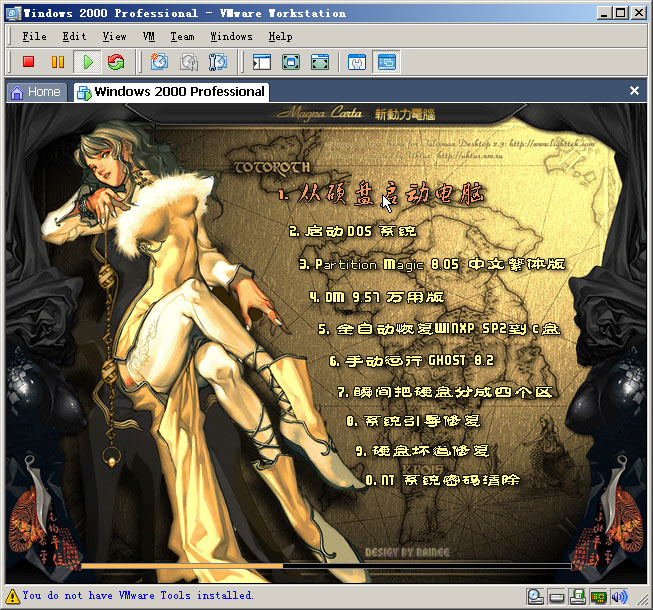Open the Help menu
653x610 pixels.
click(280, 37)
